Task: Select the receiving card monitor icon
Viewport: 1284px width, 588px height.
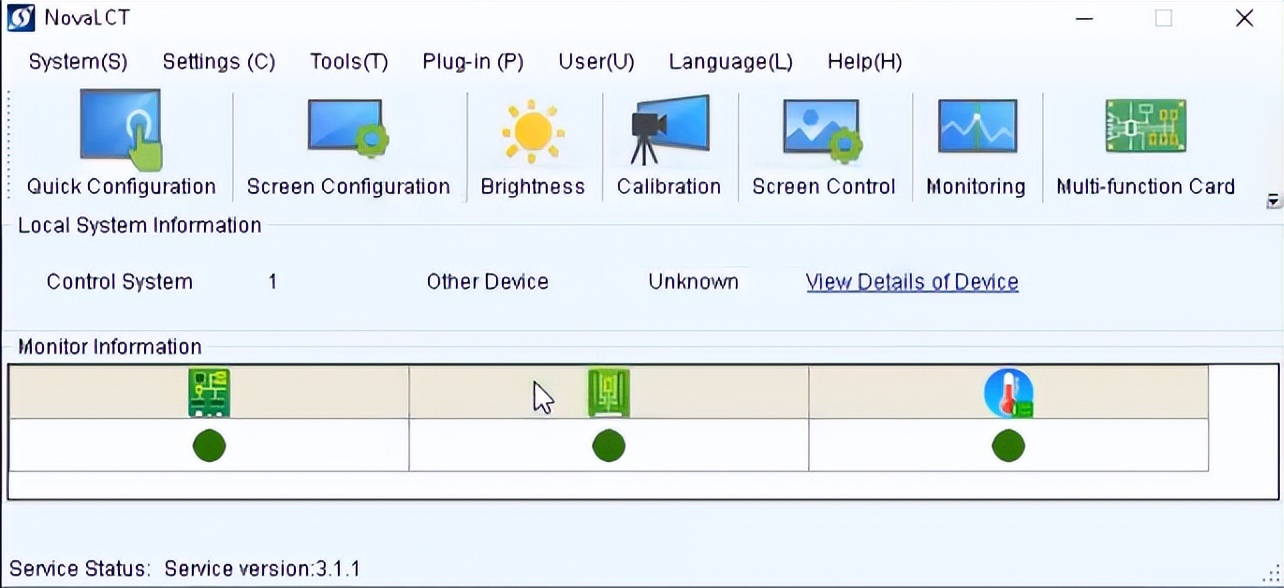Action: [608, 392]
